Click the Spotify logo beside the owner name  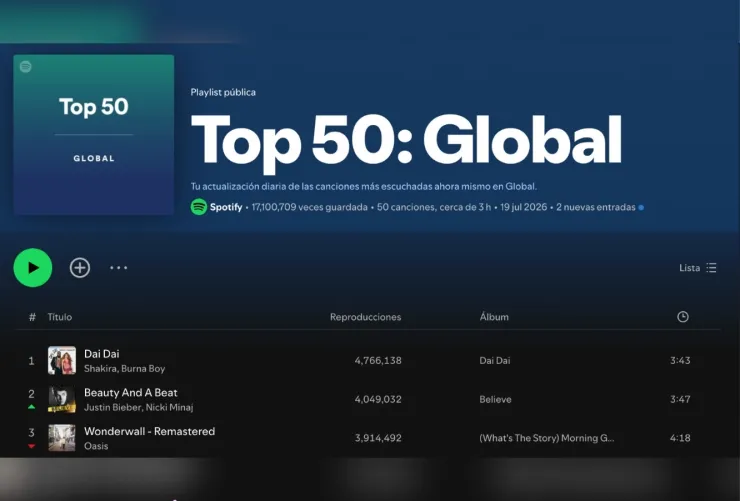point(199,207)
